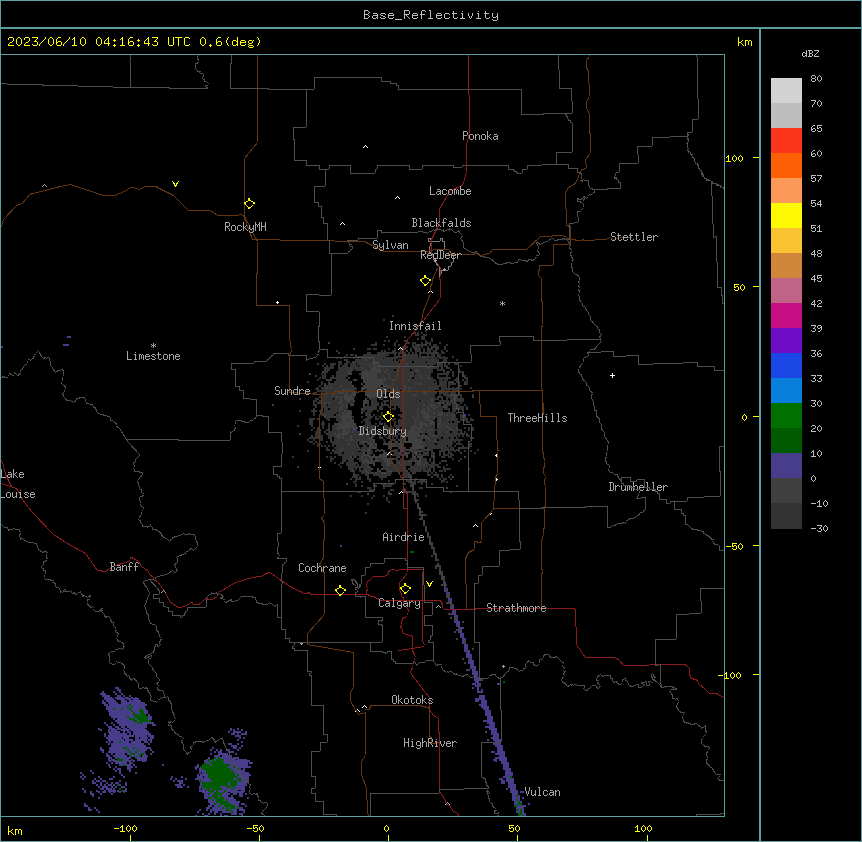Image resolution: width=862 pixels, height=842 pixels.
Task: Select the red 60 dBZ color swatch
Action: [x=786, y=140]
